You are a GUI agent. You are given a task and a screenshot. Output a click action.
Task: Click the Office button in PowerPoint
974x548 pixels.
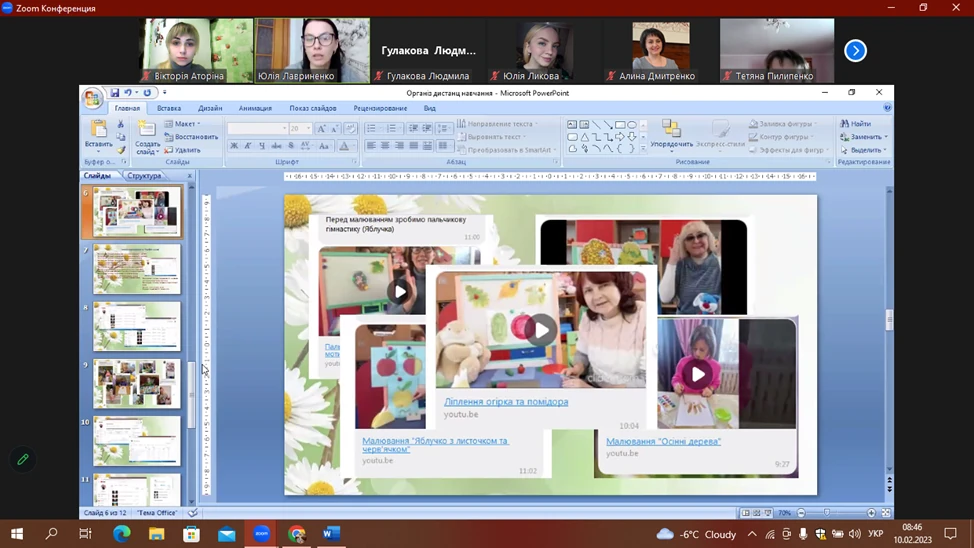(x=93, y=98)
